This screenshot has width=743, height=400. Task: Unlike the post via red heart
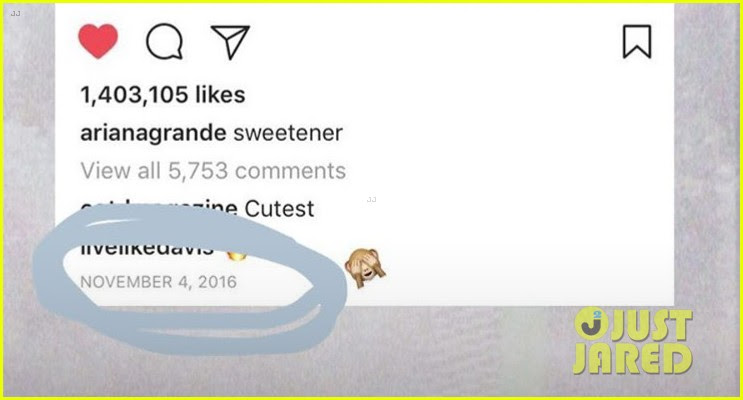[98, 41]
